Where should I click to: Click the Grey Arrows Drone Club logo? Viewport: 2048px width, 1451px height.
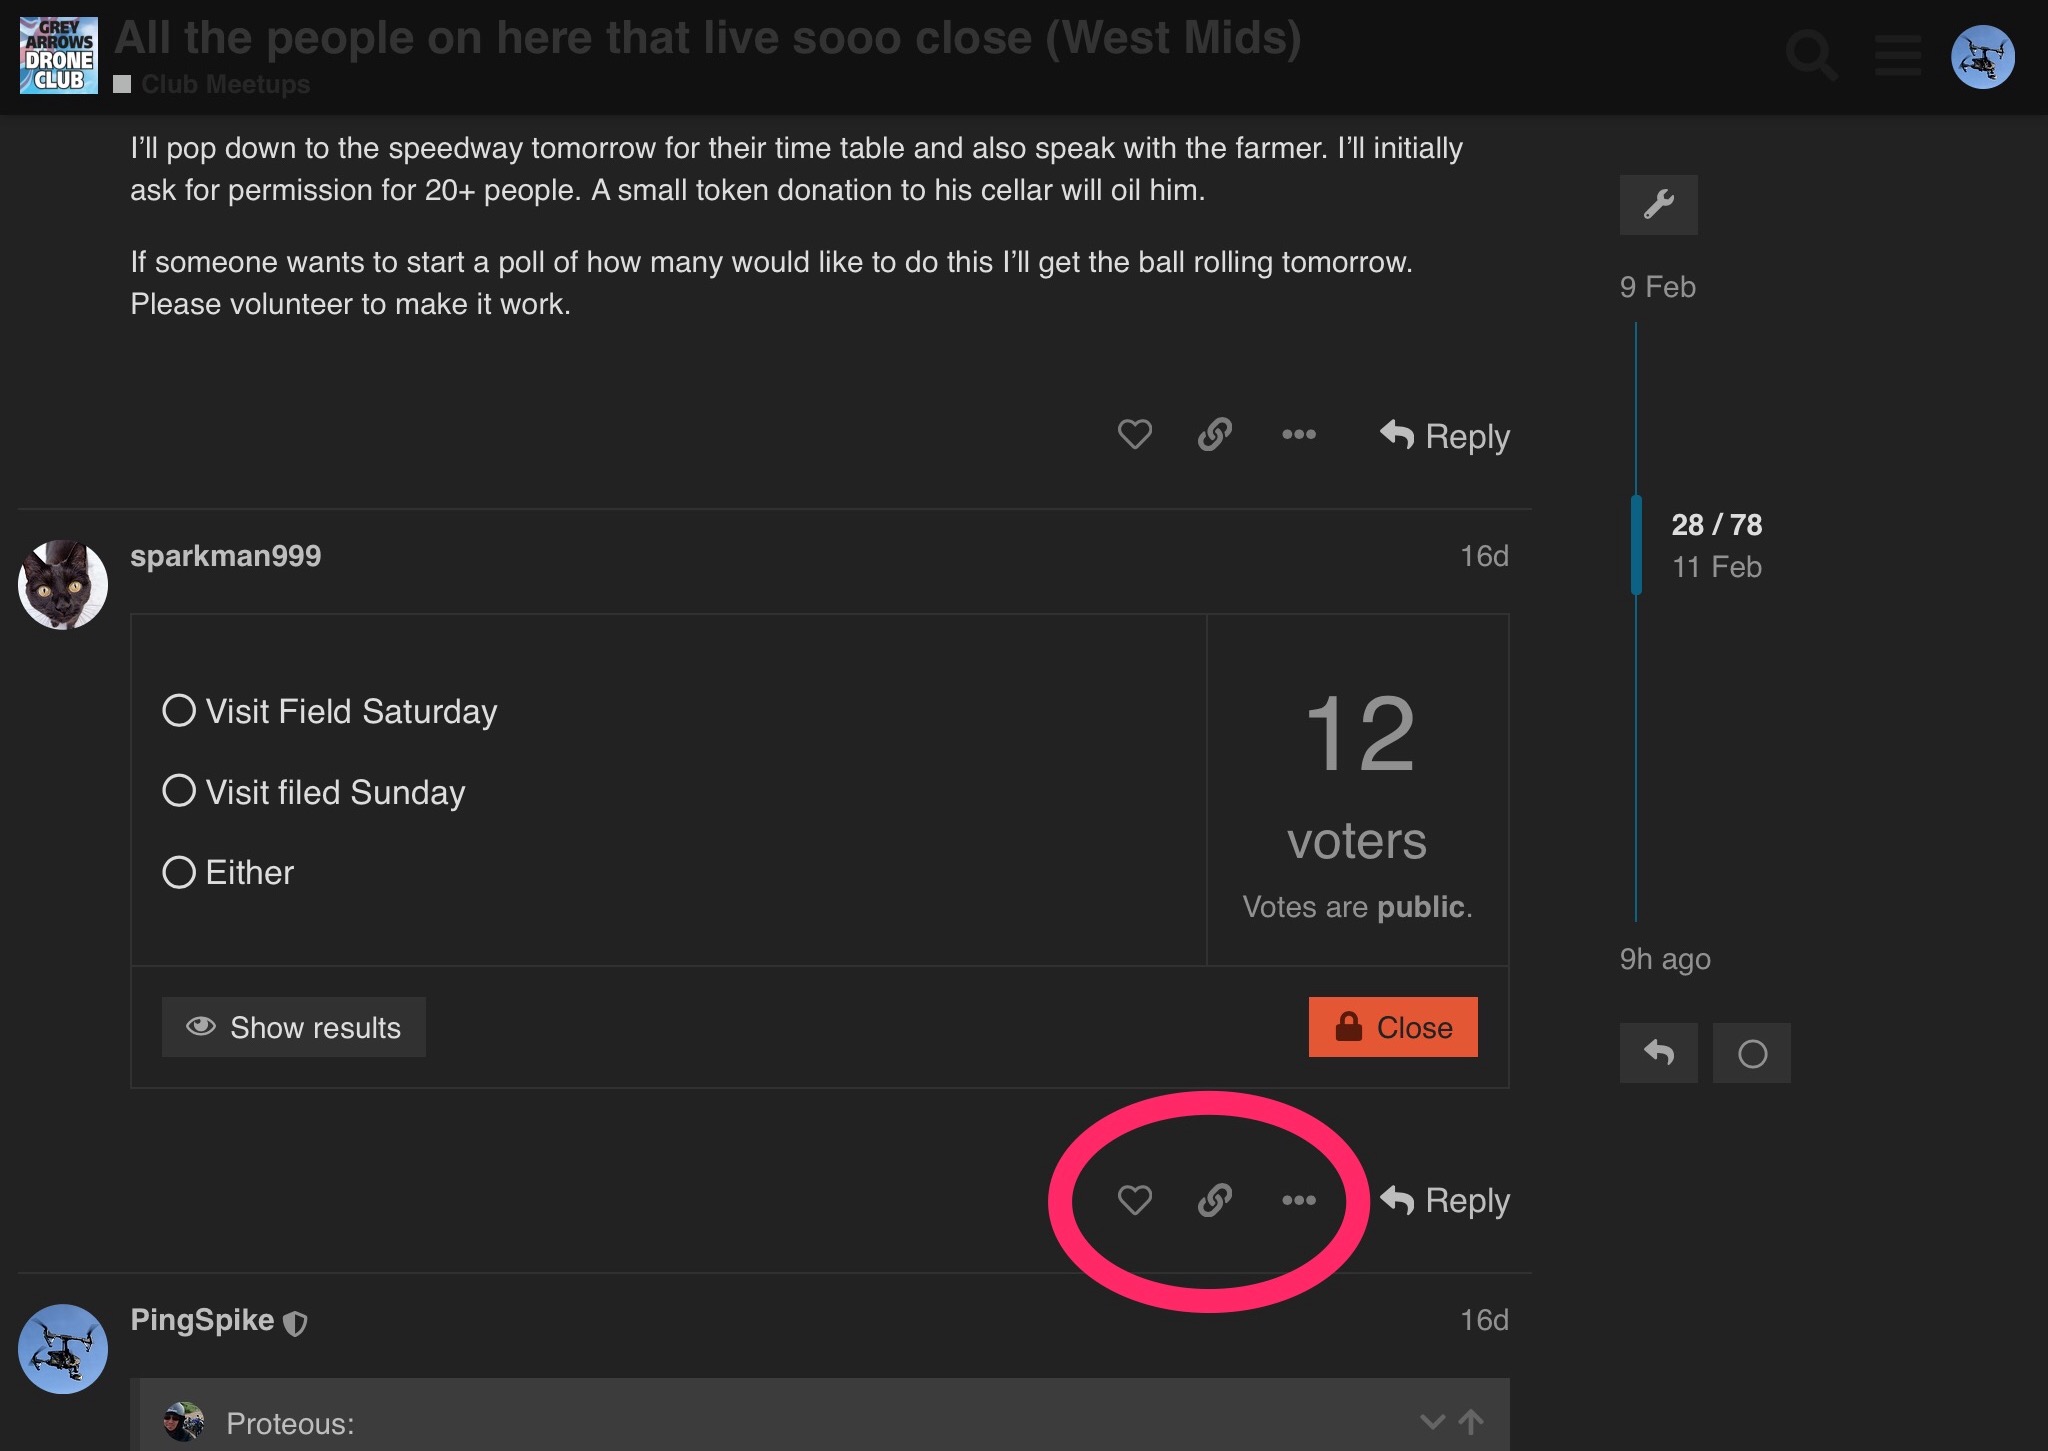pos(59,56)
